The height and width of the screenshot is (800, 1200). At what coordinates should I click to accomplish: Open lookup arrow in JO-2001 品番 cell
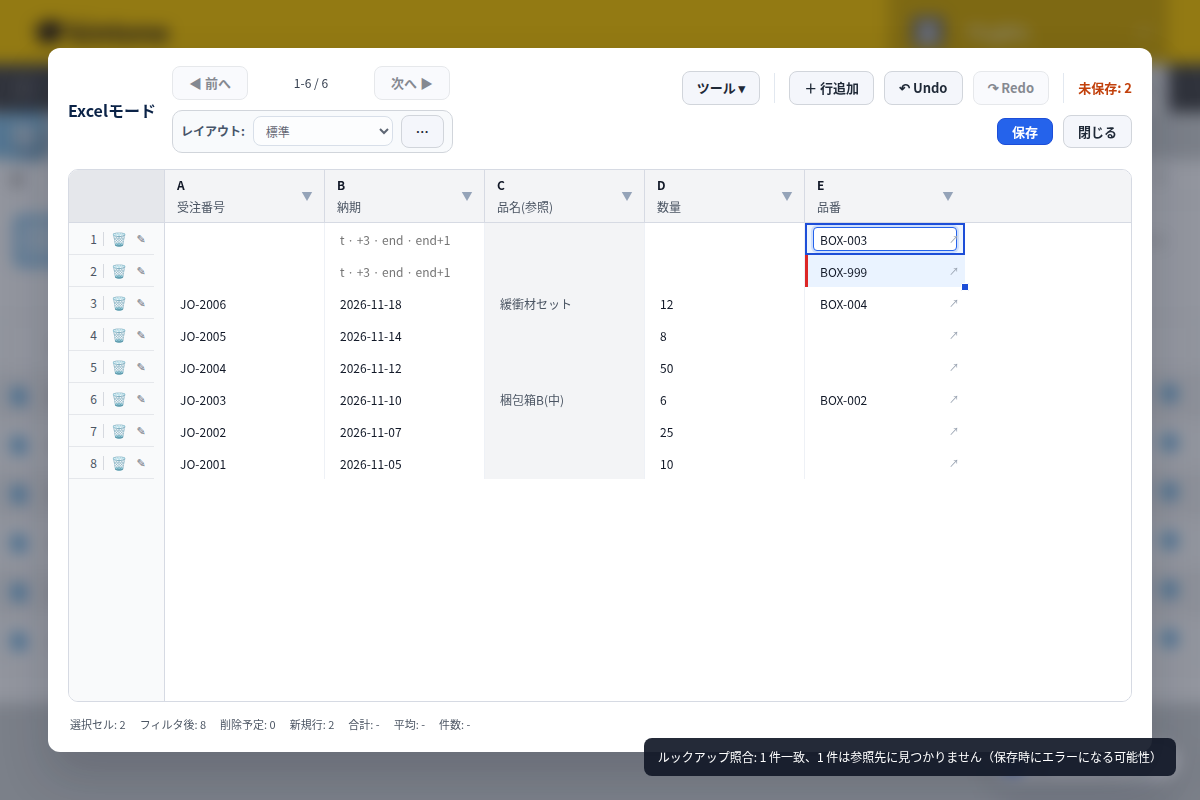[953, 463]
